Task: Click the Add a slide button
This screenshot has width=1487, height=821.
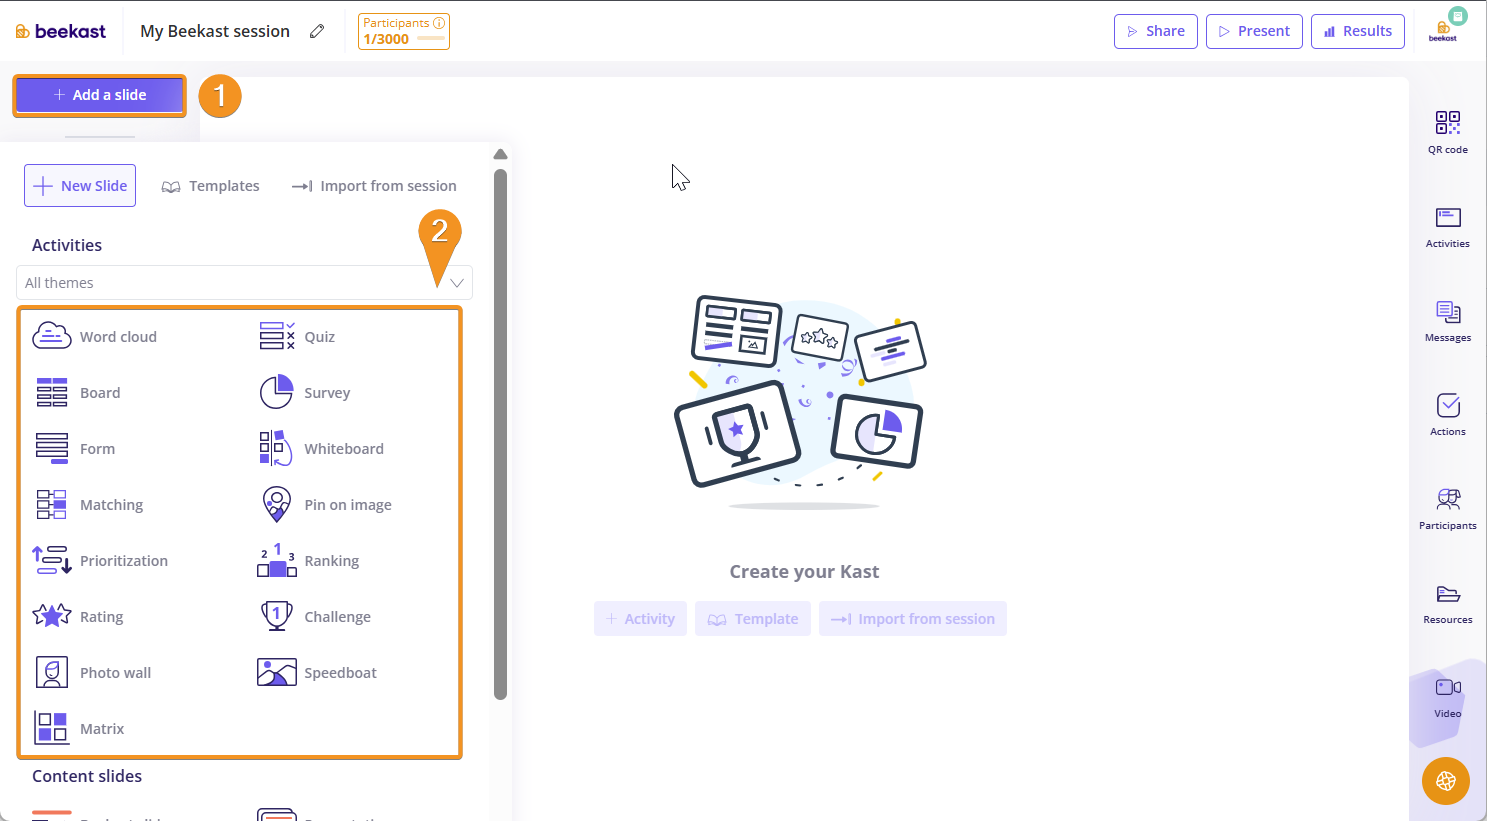Action: (x=100, y=95)
